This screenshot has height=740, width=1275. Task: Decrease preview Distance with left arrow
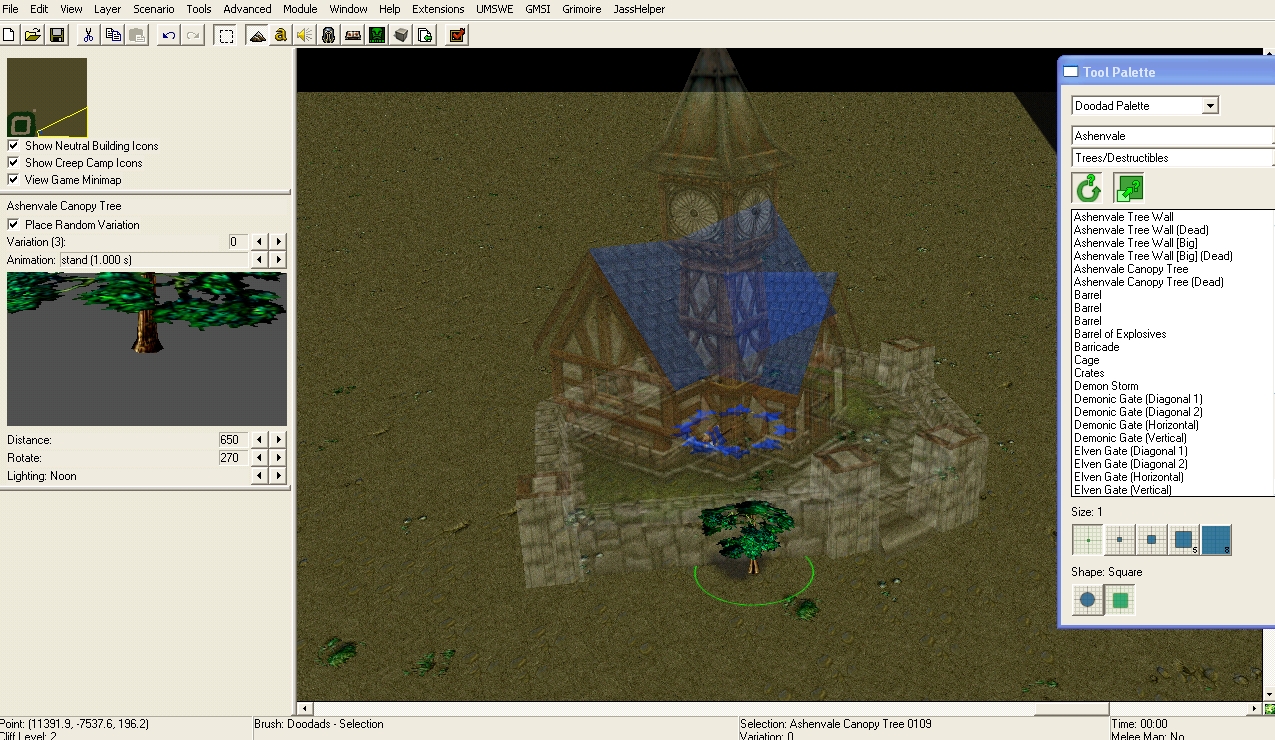click(x=260, y=440)
